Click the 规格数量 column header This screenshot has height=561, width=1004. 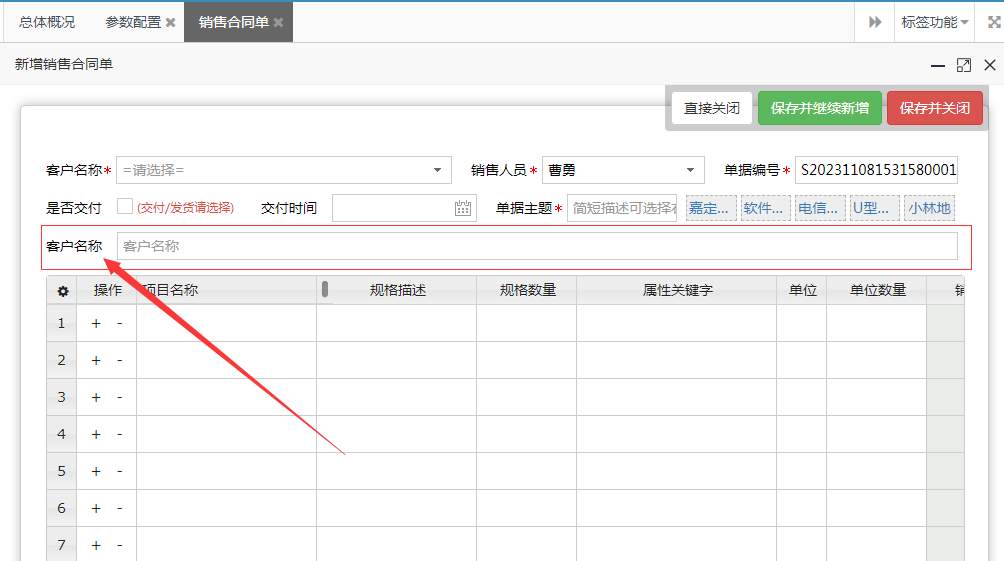click(x=527, y=291)
